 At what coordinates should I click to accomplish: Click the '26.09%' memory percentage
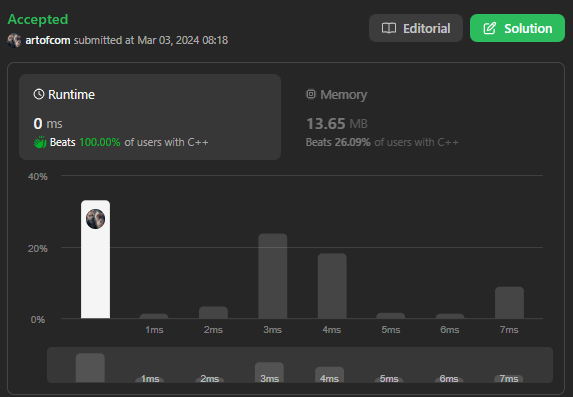click(x=352, y=142)
